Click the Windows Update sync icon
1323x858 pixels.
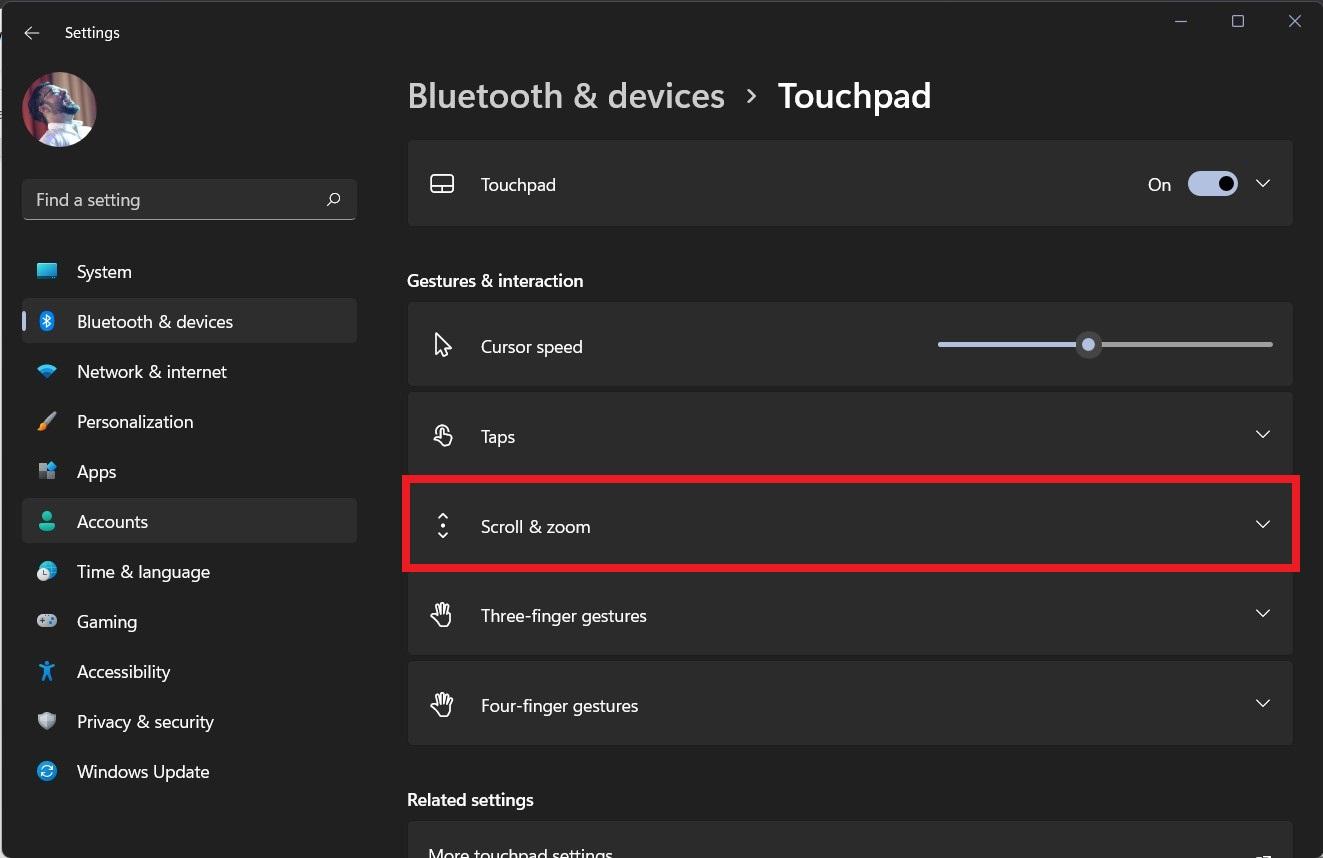point(47,772)
